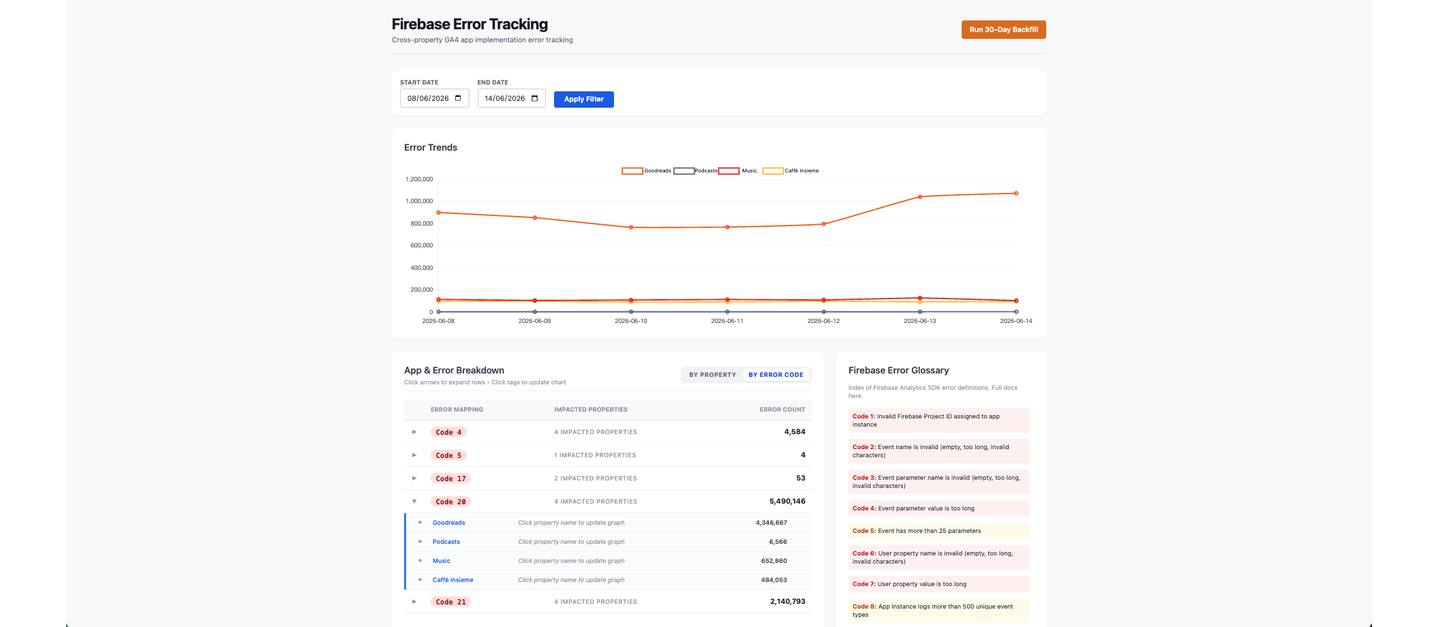The height and width of the screenshot is (627, 1438).
Task: Click the Code 1 glossary entry
Action: [x=938, y=420]
